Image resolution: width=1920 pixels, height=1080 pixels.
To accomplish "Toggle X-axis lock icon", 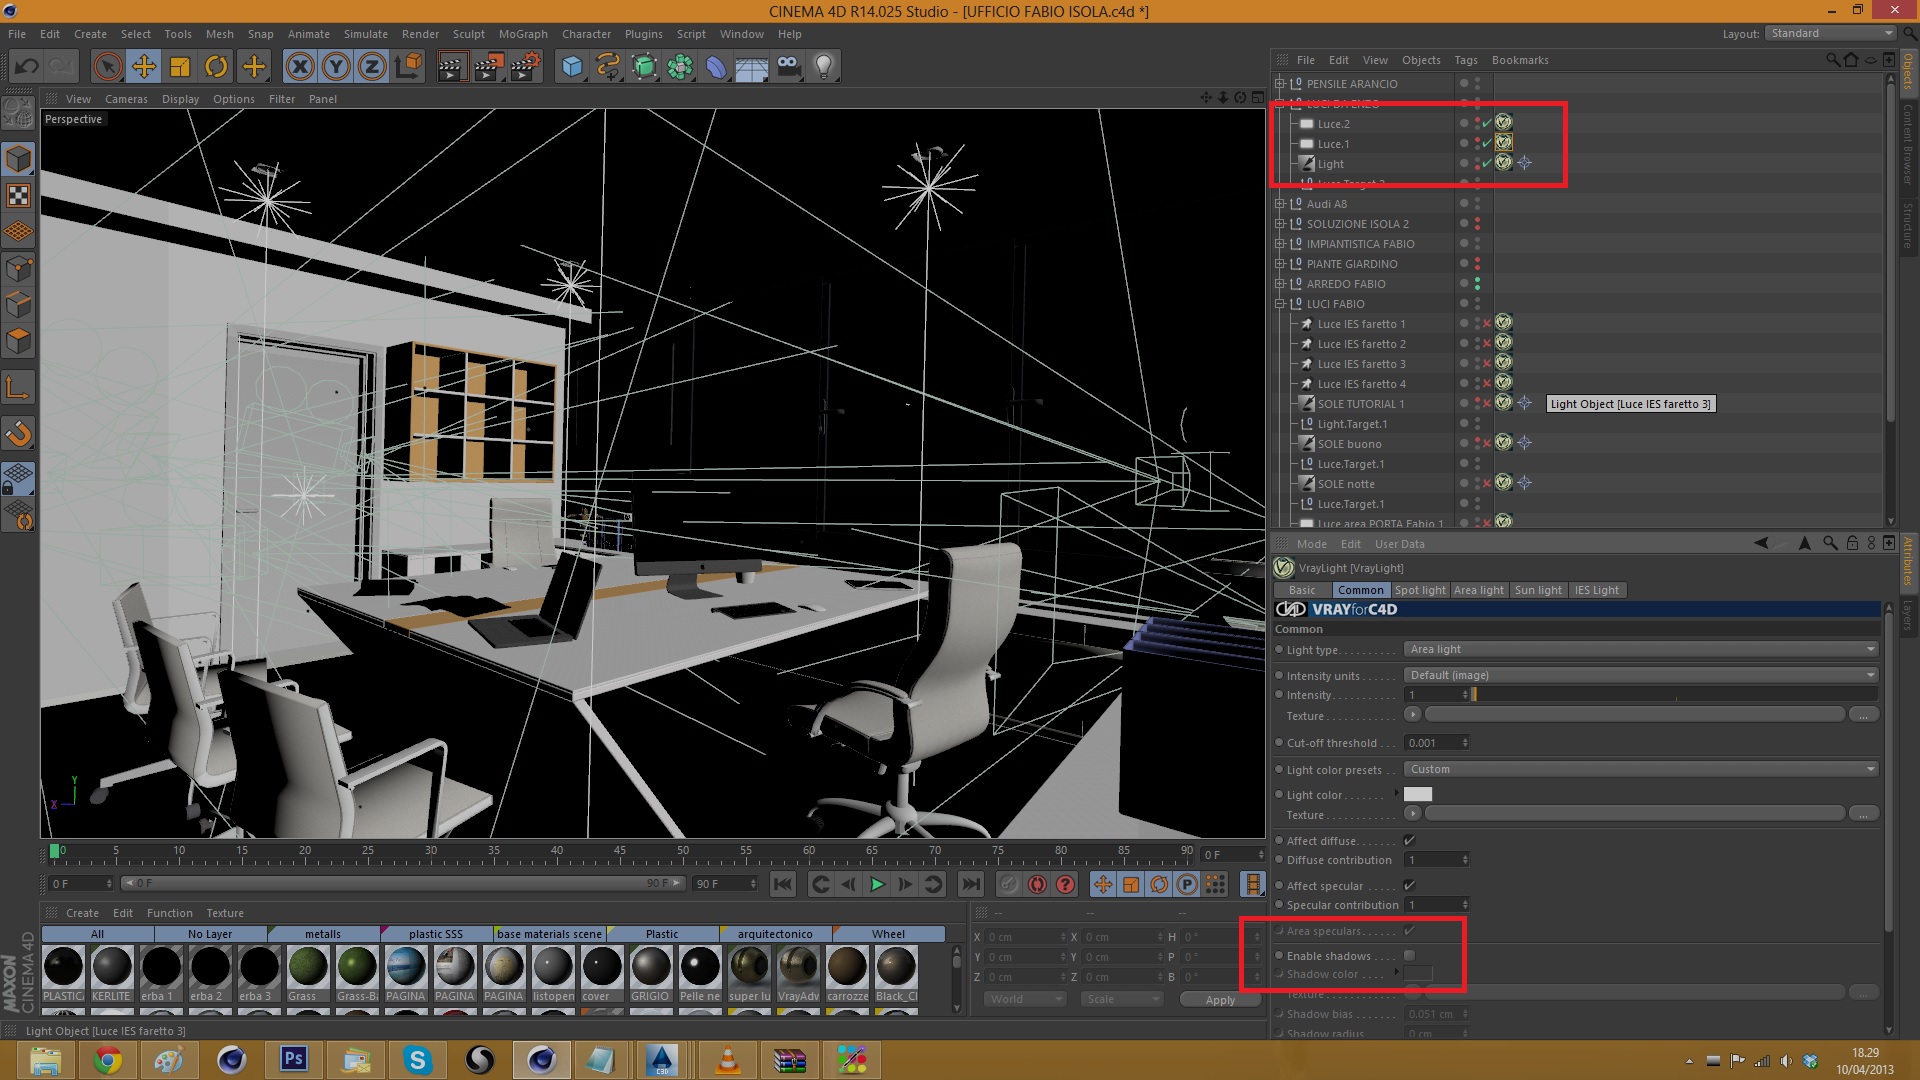I will [x=299, y=67].
